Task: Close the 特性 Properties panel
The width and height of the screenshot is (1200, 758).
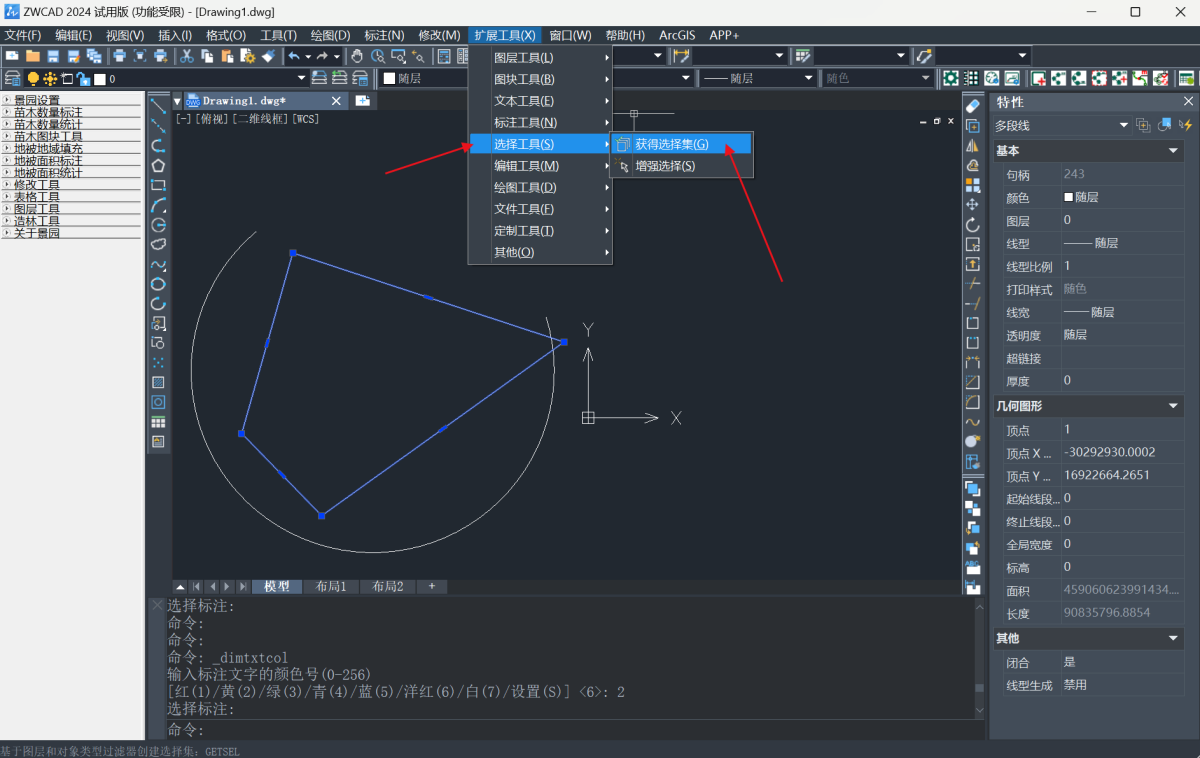Action: click(x=1189, y=102)
